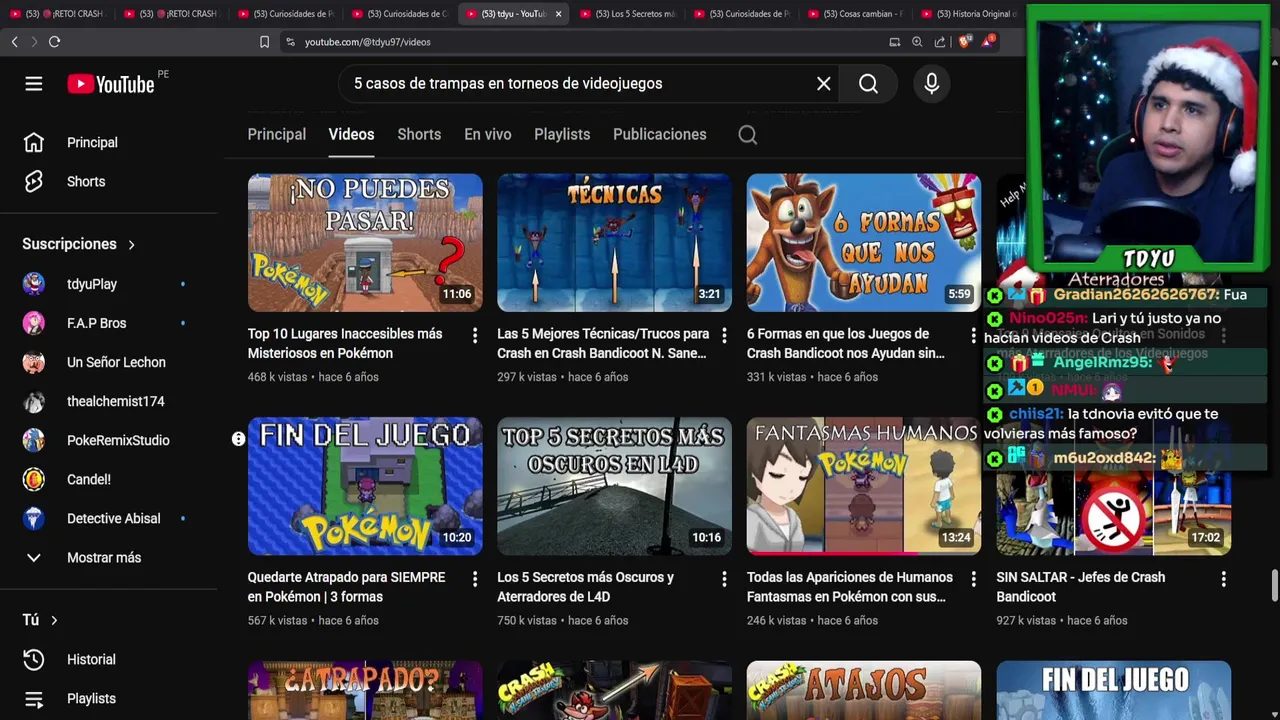The height and width of the screenshot is (720, 1280).
Task: Open title SIN SALTAR - Jefes de Crash Bandicoot
Action: click(x=1081, y=588)
